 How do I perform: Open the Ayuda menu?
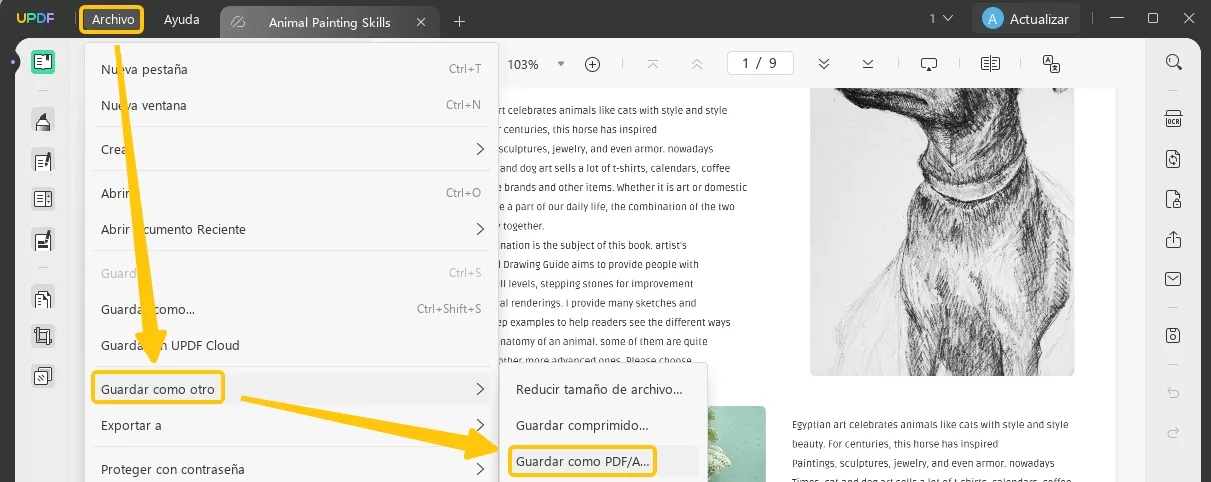181,19
